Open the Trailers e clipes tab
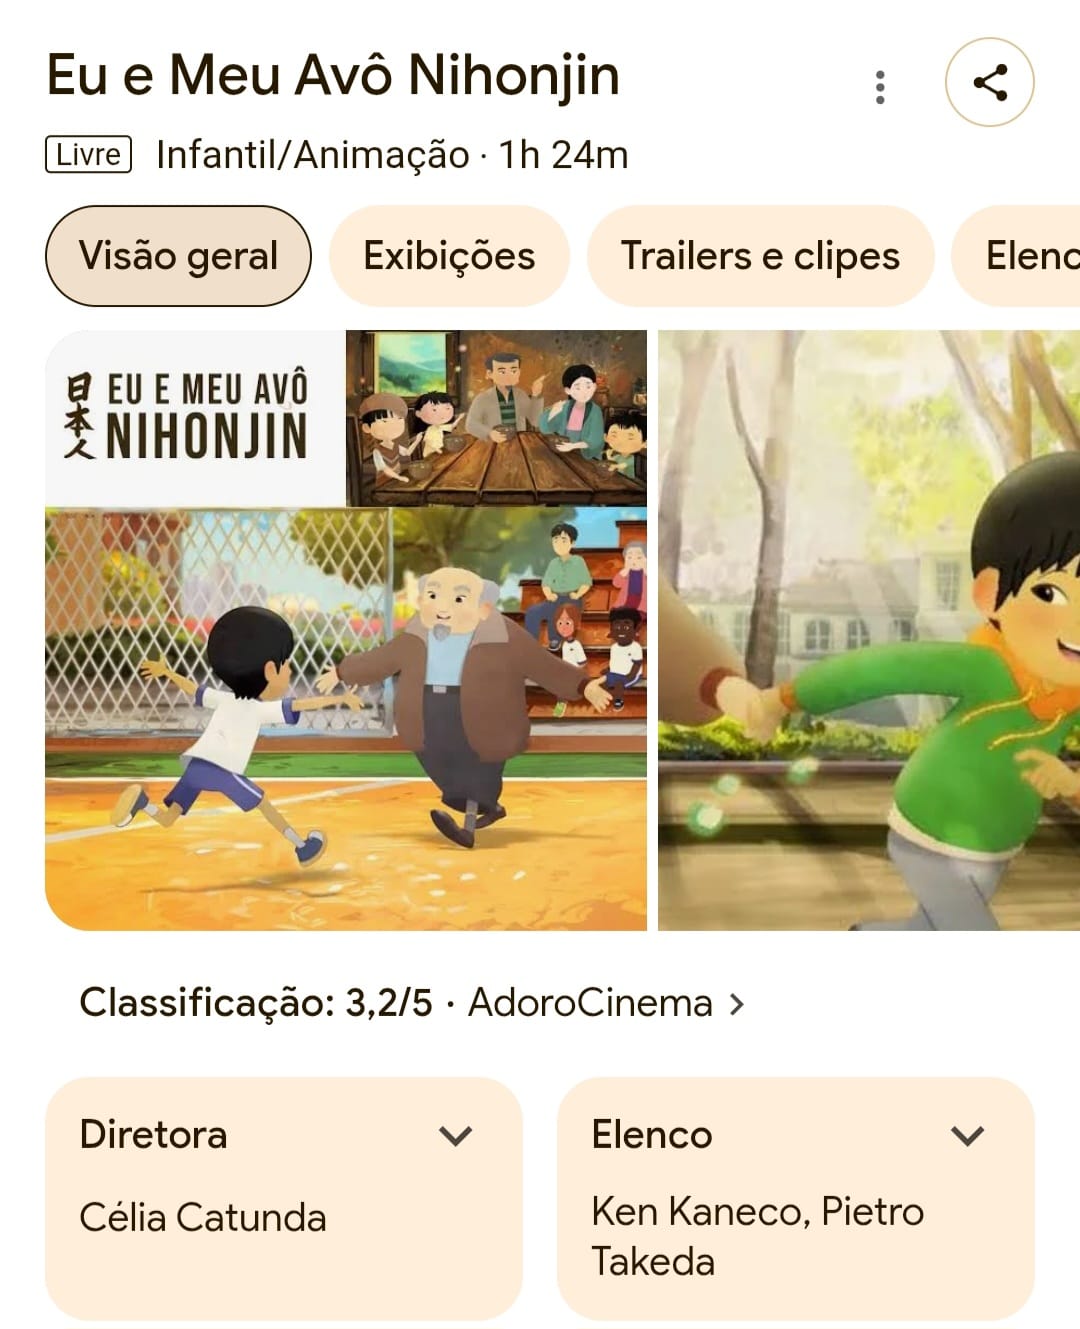1080x1329 pixels. click(x=760, y=256)
